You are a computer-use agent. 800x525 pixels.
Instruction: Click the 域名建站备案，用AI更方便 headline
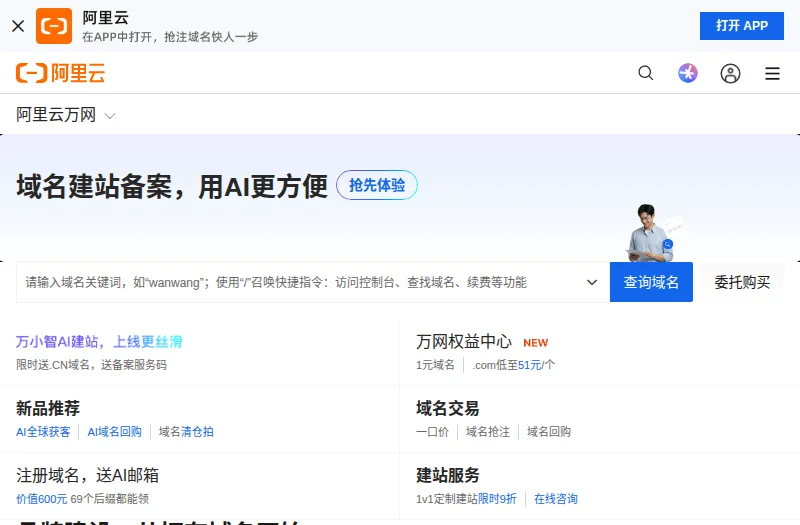pyautogui.click(x=172, y=186)
